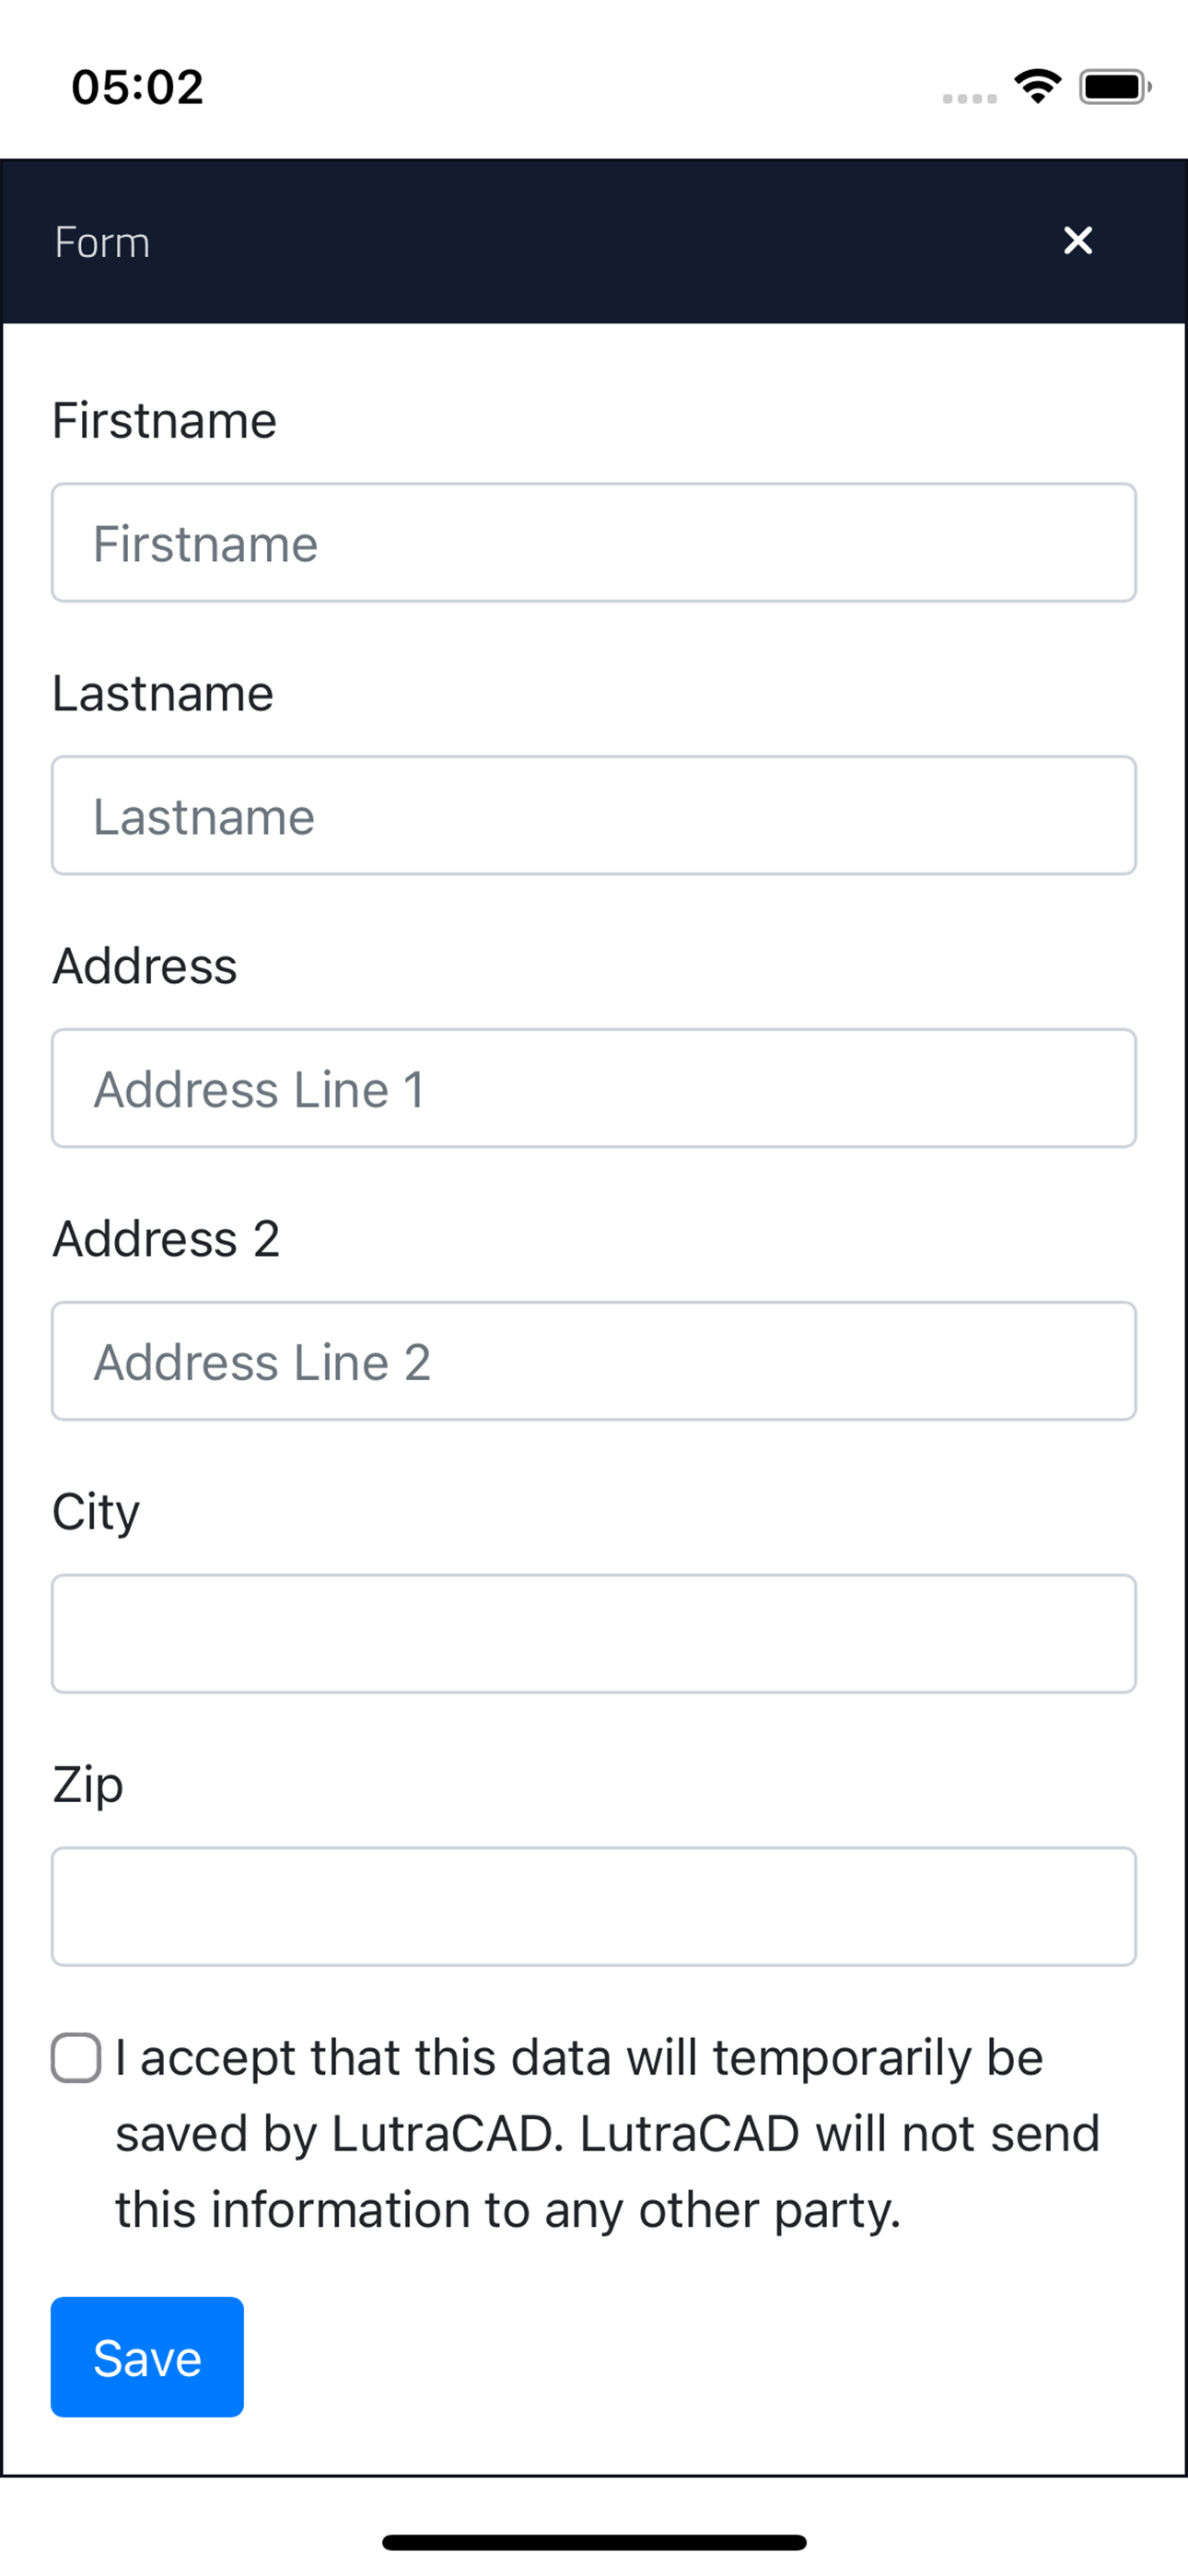Image resolution: width=1188 pixels, height=2576 pixels.
Task: Tap the cellular signal dots icon
Action: (x=969, y=98)
